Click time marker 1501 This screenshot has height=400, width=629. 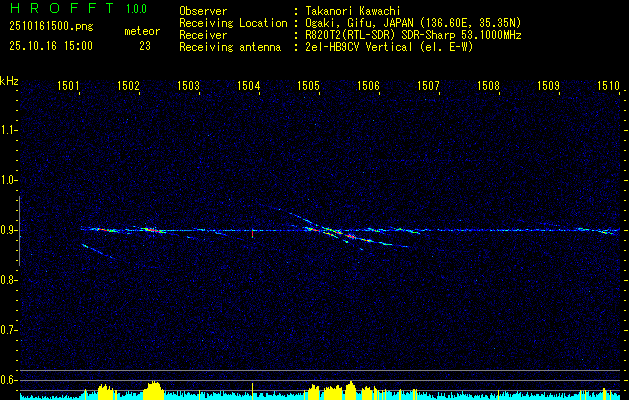[68, 85]
